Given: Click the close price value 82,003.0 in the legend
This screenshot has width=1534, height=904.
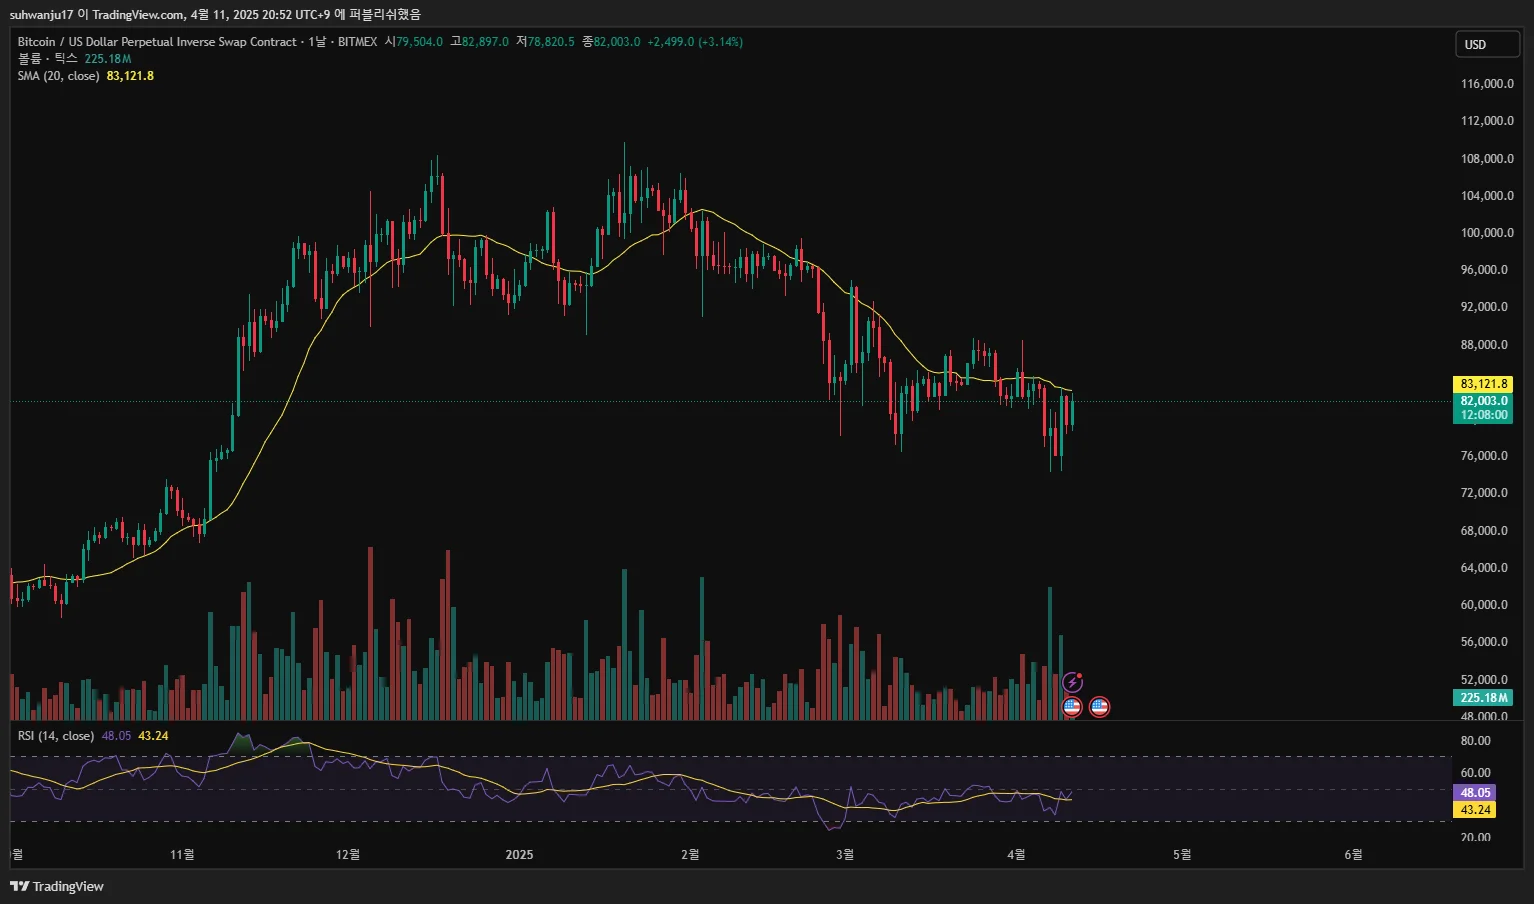Looking at the screenshot, I should tap(617, 42).
